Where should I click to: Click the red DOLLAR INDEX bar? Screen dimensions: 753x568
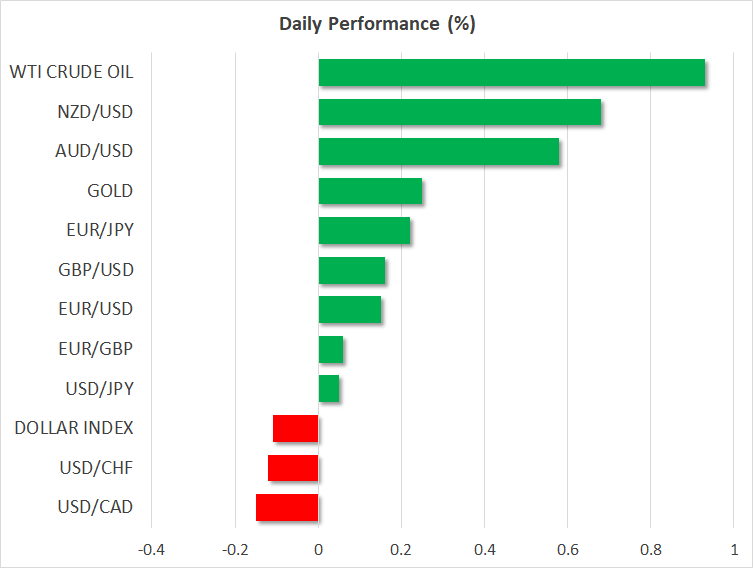tap(295, 428)
